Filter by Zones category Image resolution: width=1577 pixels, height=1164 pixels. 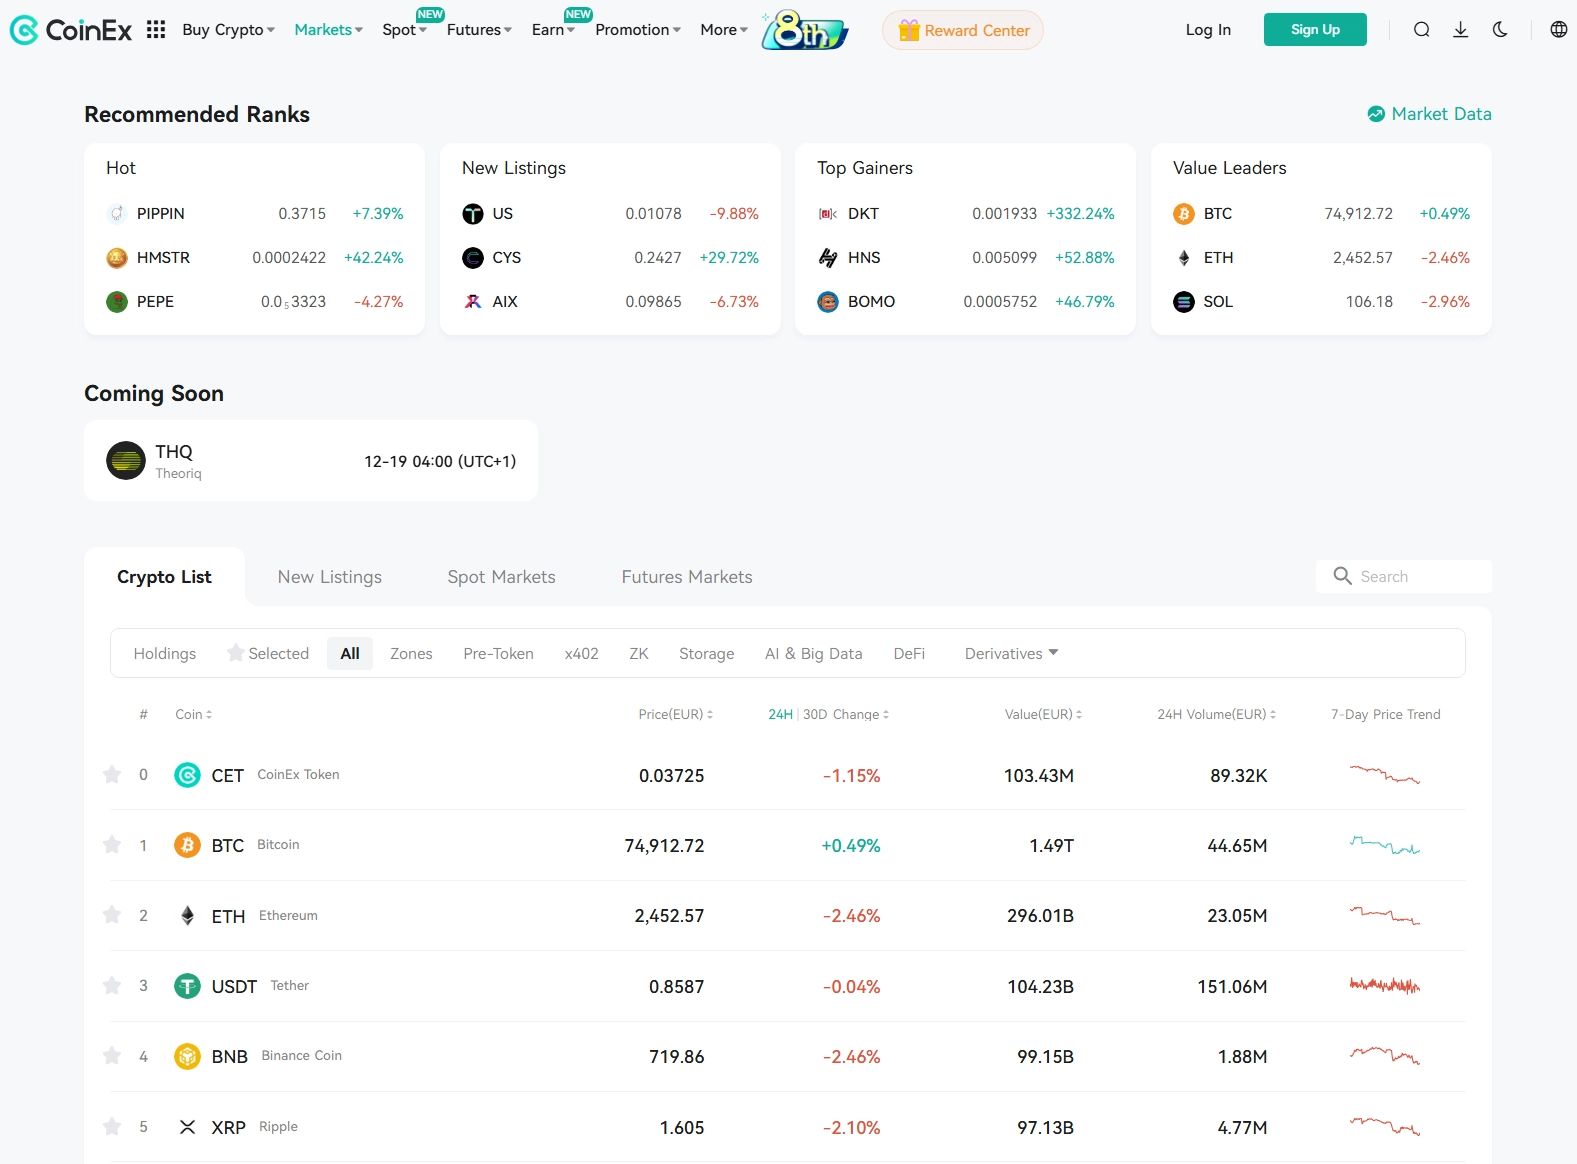click(x=411, y=653)
